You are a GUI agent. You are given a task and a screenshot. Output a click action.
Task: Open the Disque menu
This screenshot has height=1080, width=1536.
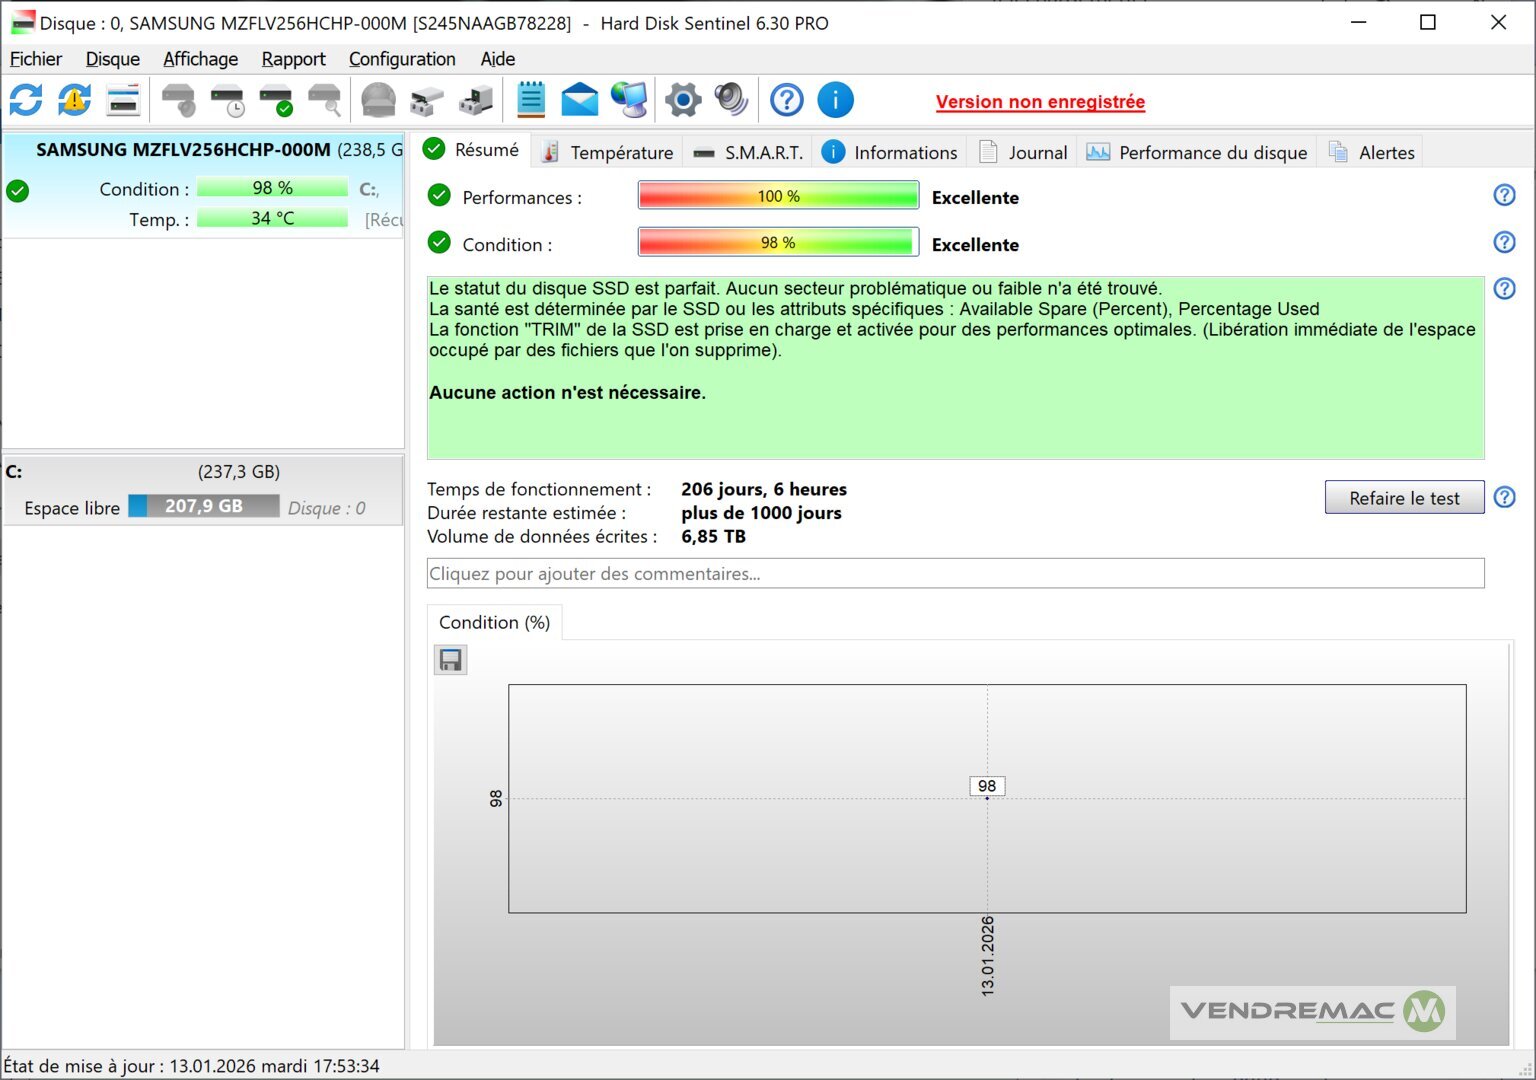pyautogui.click(x=112, y=59)
